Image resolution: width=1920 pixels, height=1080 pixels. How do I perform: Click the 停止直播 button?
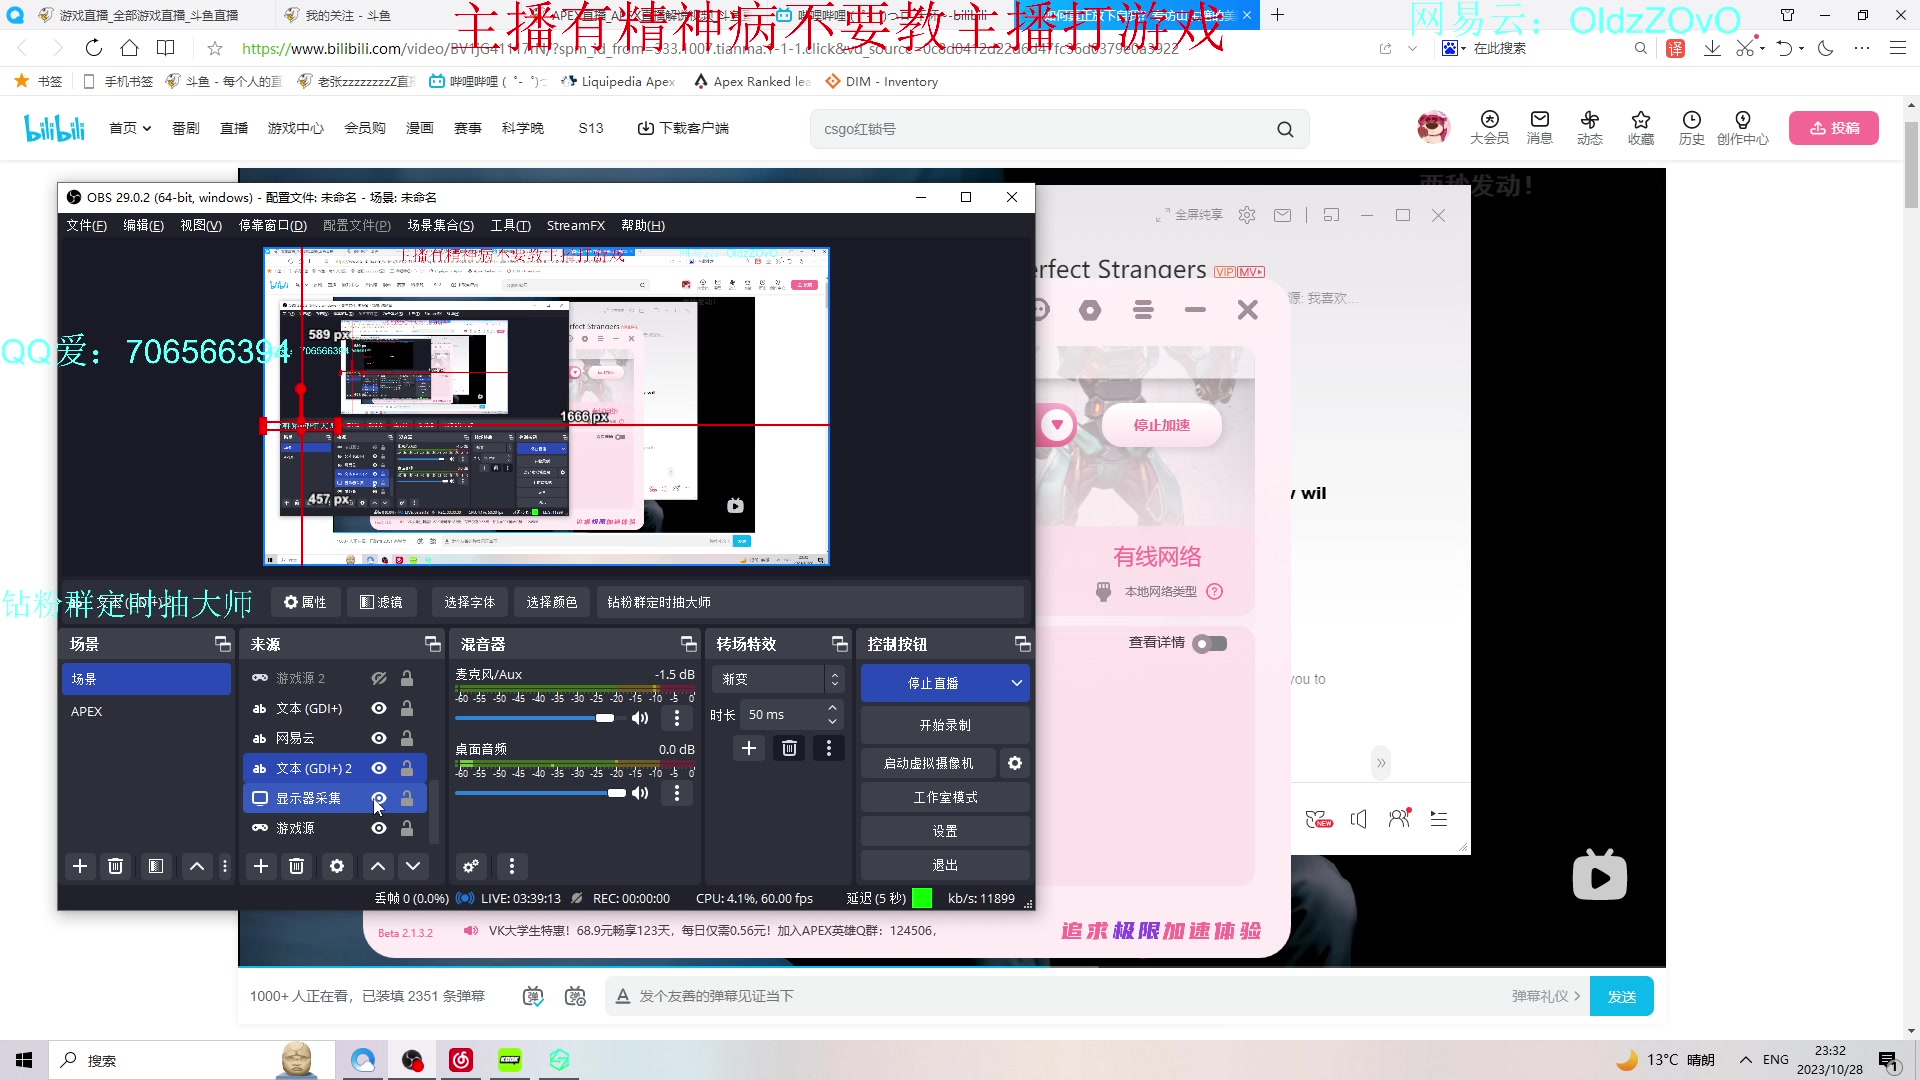[x=933, y=683]
